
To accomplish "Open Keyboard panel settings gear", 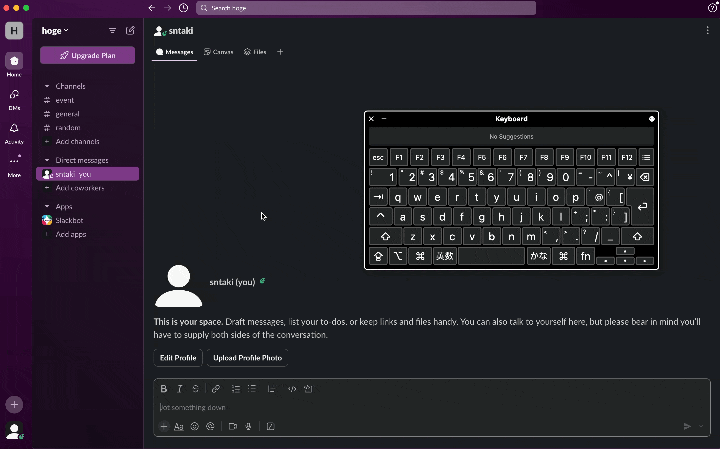I will pyautogui.click(x=652, y=119).
